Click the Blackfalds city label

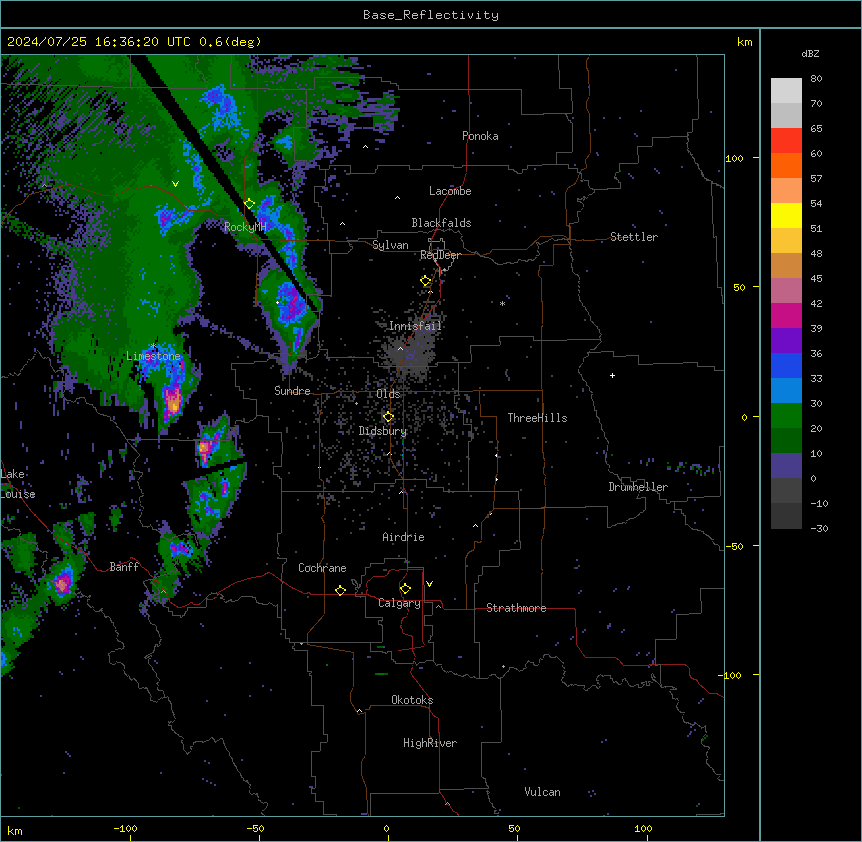tap(441, 223)
